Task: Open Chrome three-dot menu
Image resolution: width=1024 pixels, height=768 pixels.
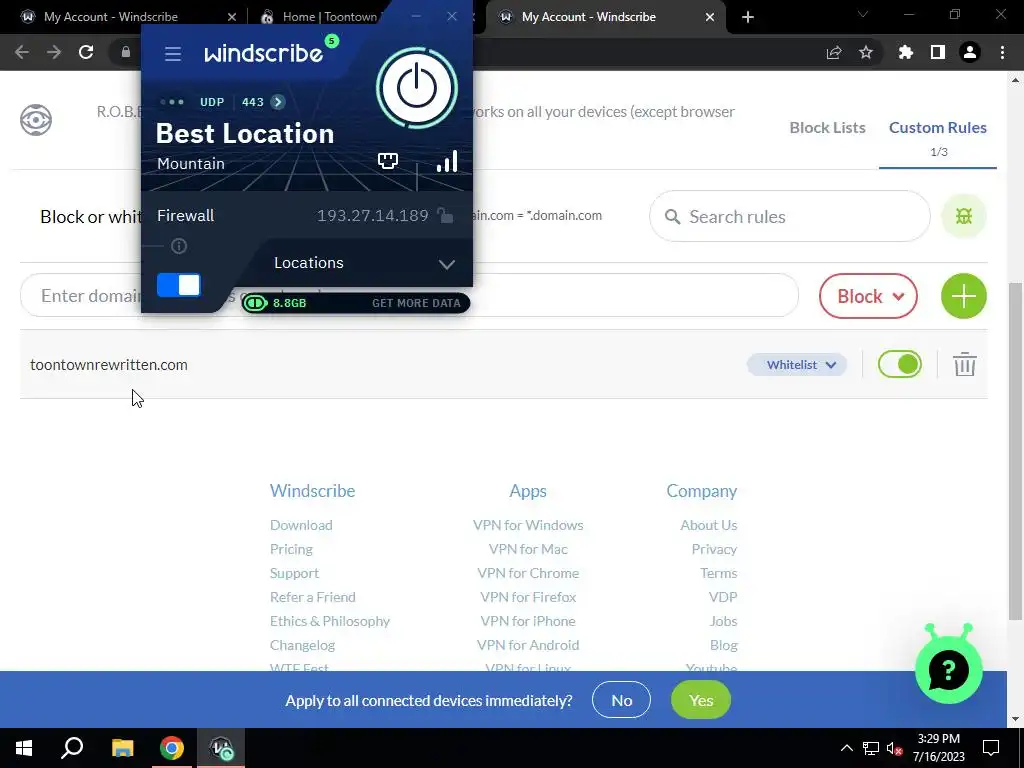Action: [1002, 52]
